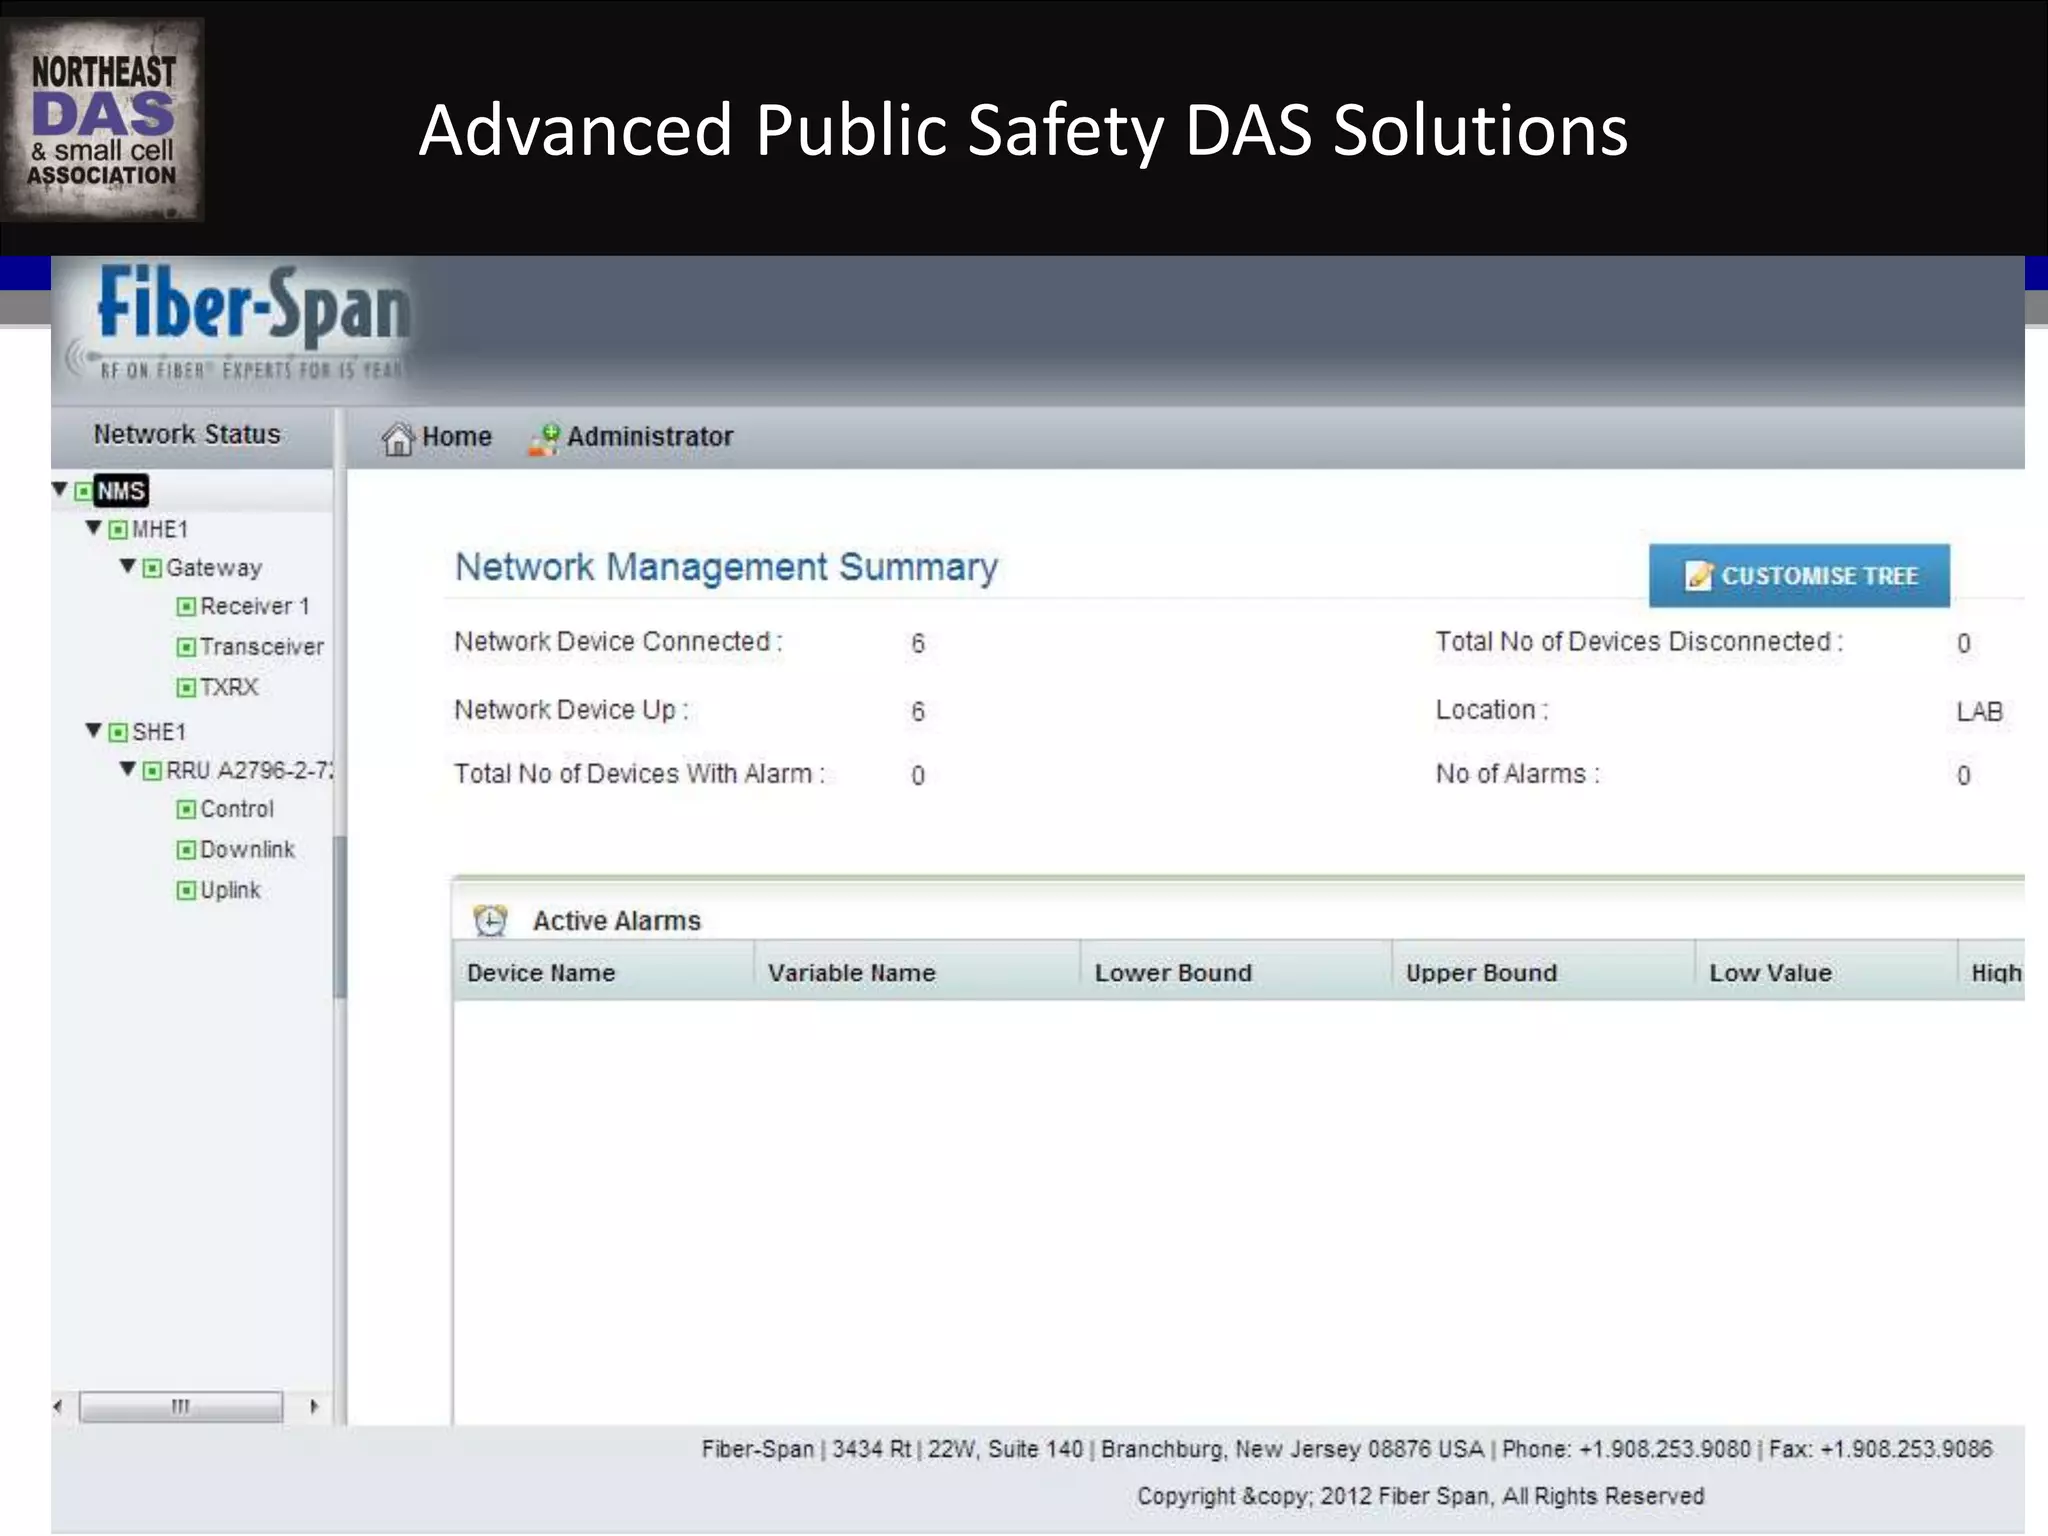Click the SHE1 green status icon
2048x1536 pixels.
[118, 732]
